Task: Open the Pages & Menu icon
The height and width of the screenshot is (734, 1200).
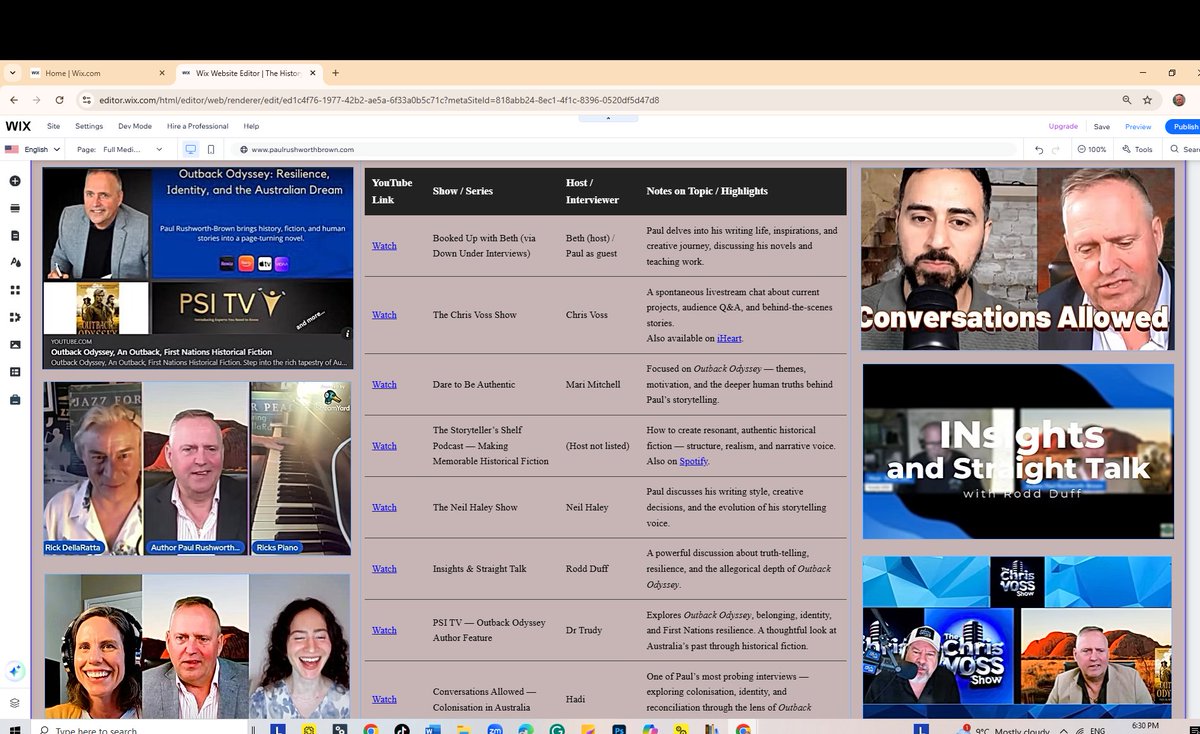Action: point(15,236)
